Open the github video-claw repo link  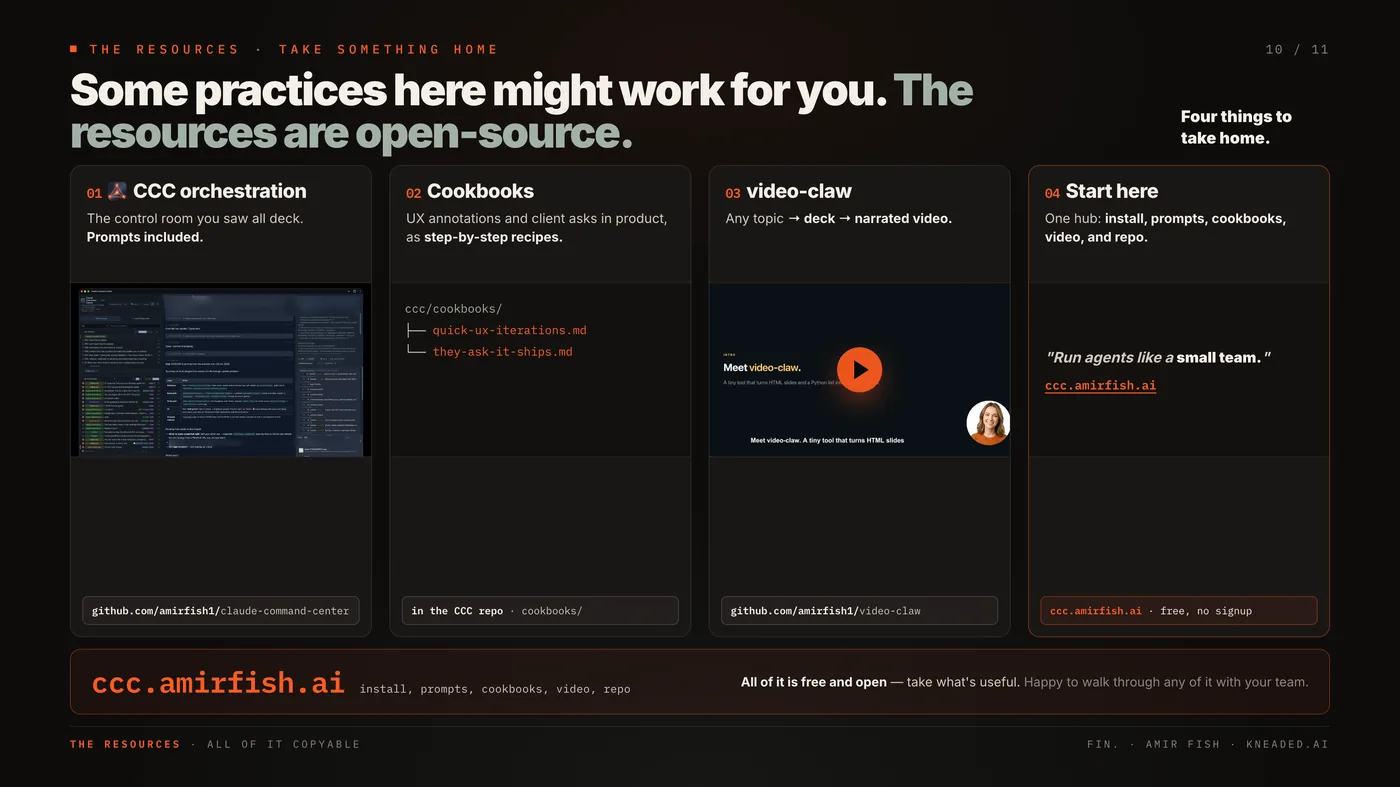click(x=859, y=610)
